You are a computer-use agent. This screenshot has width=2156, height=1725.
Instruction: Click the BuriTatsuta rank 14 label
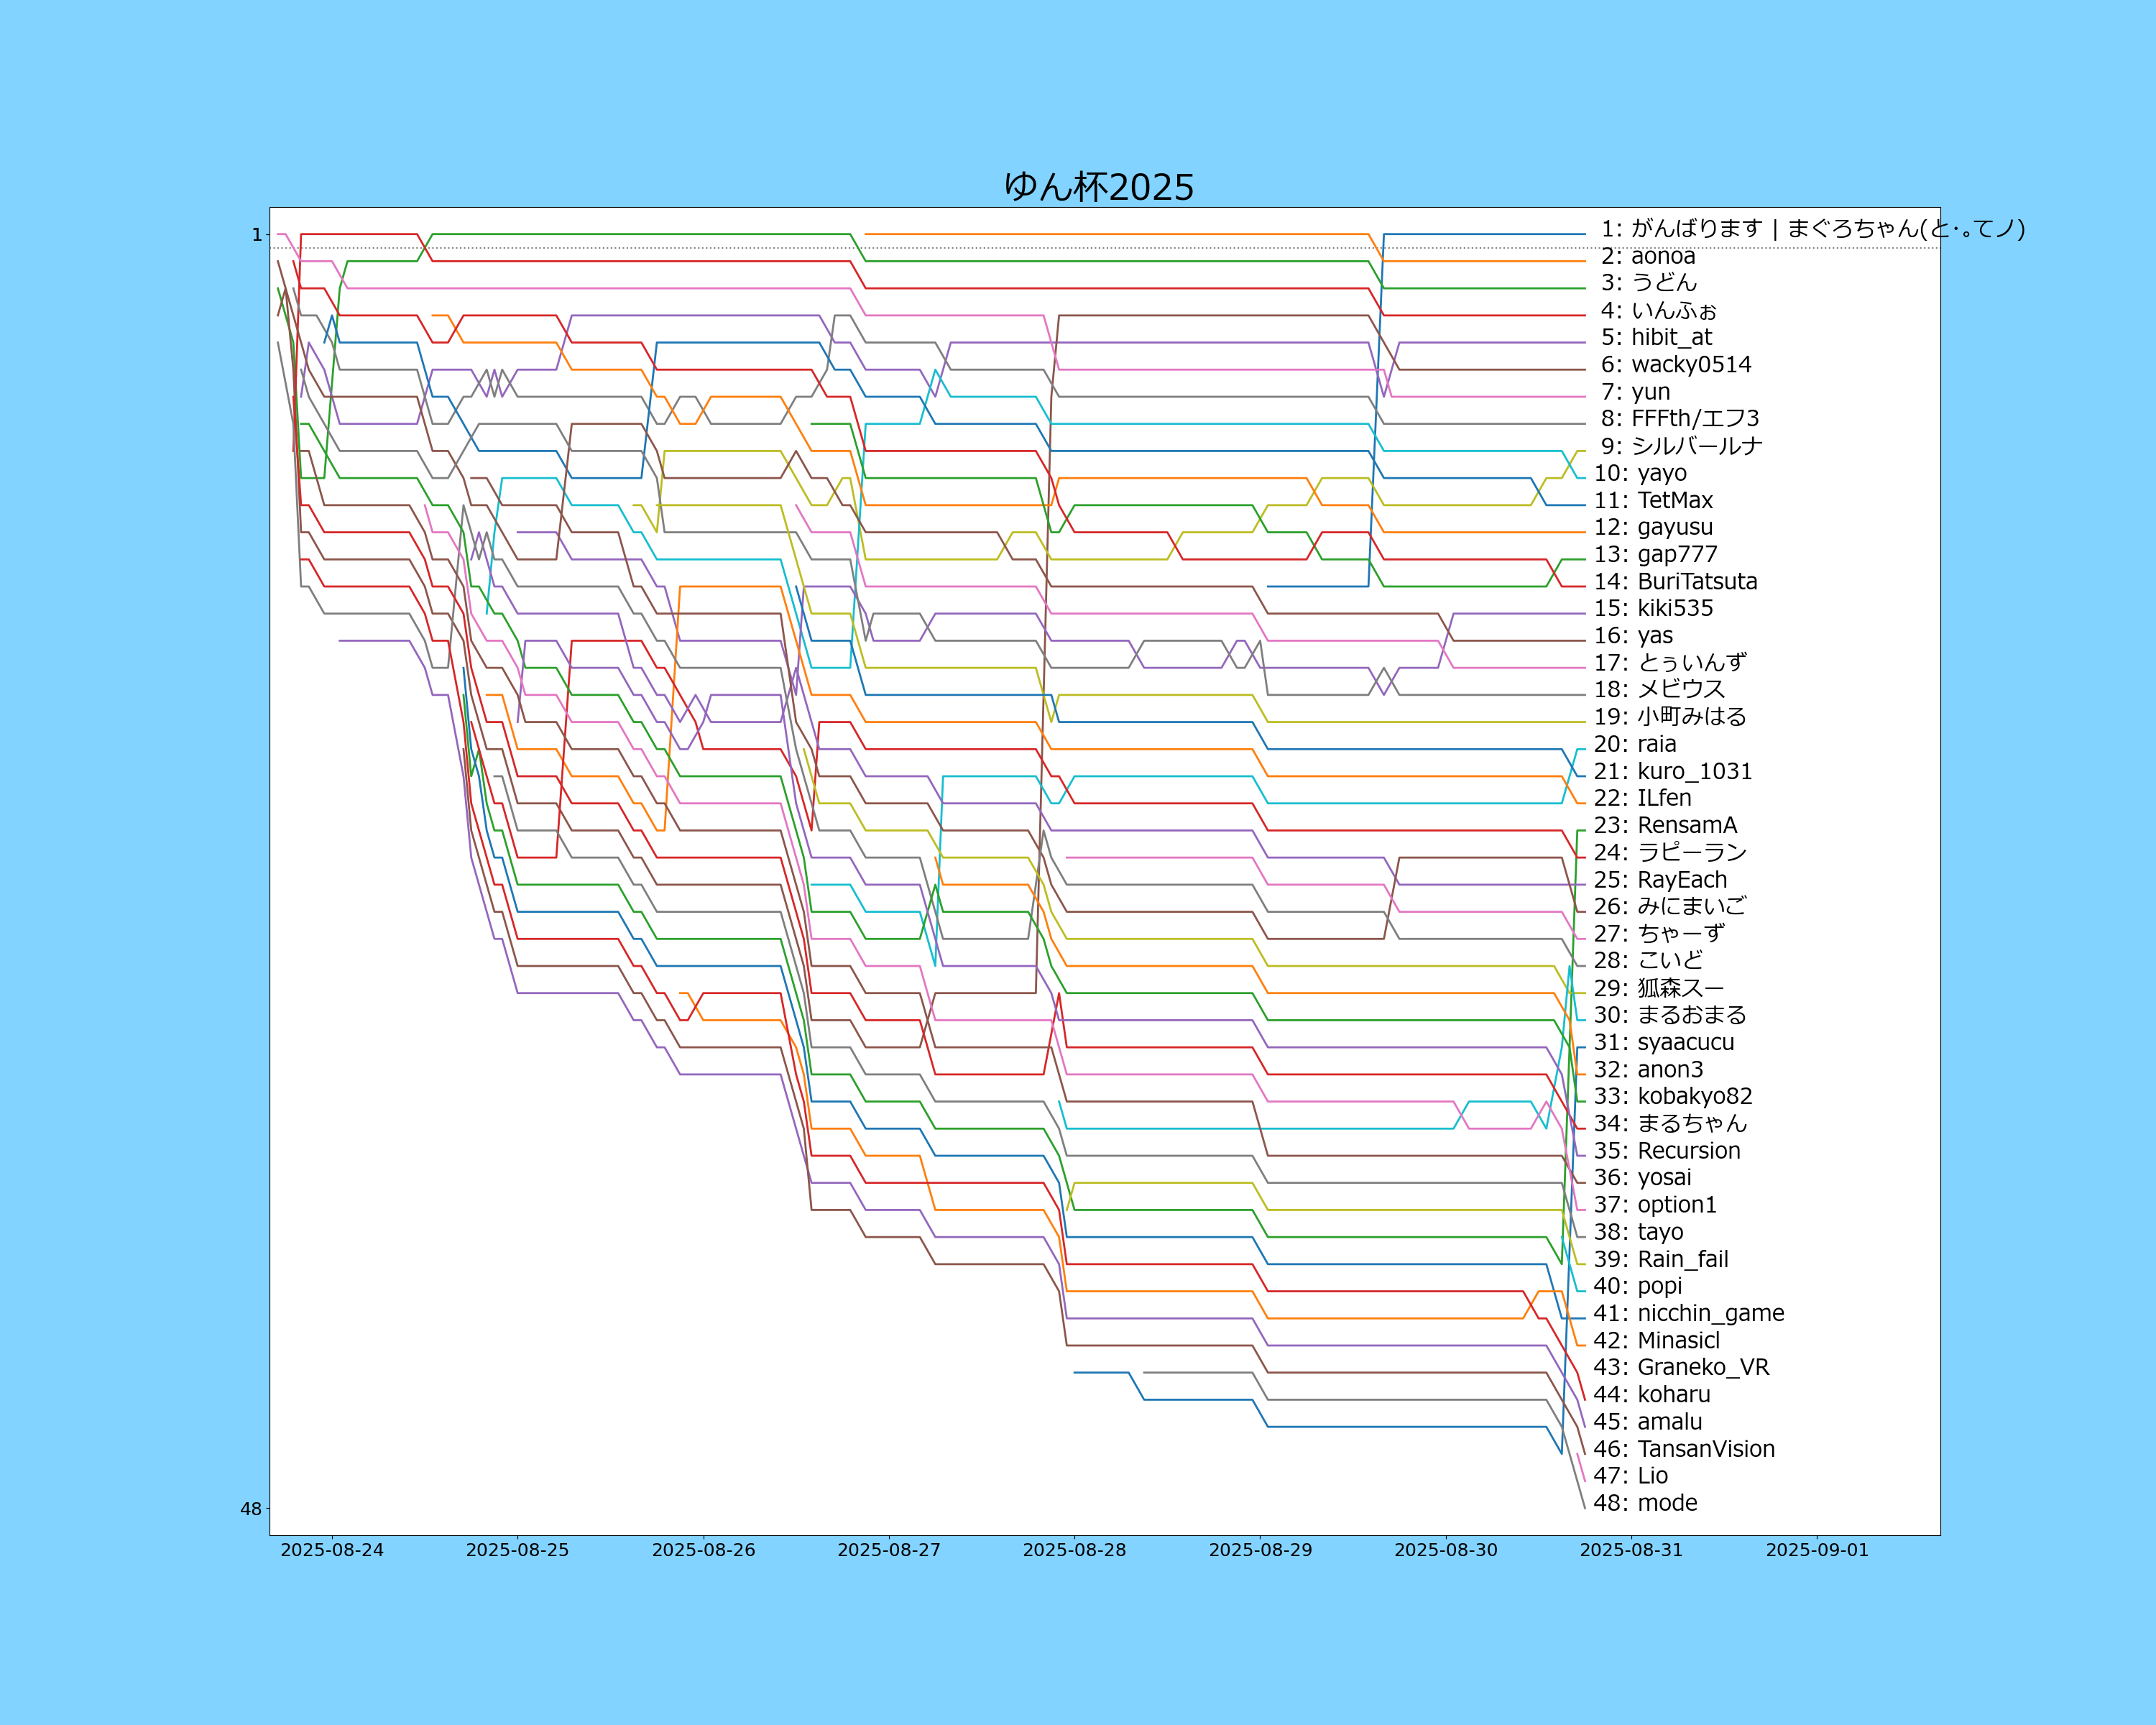(1675, 581)
